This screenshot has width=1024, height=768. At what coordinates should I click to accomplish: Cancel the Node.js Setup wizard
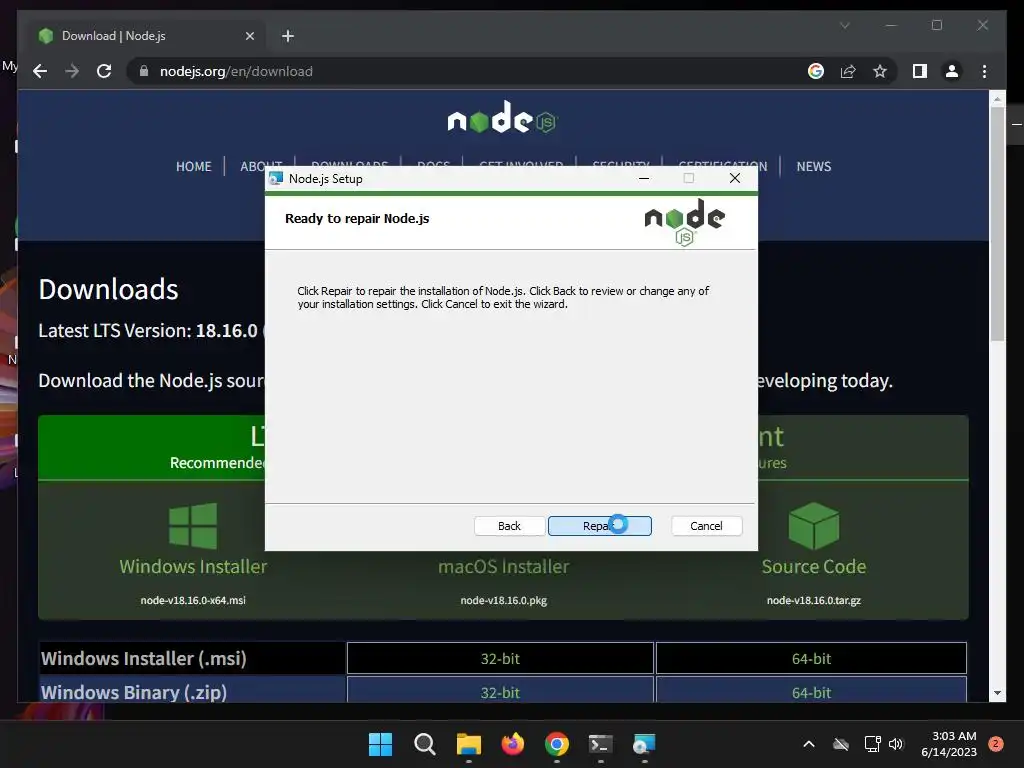706,526
